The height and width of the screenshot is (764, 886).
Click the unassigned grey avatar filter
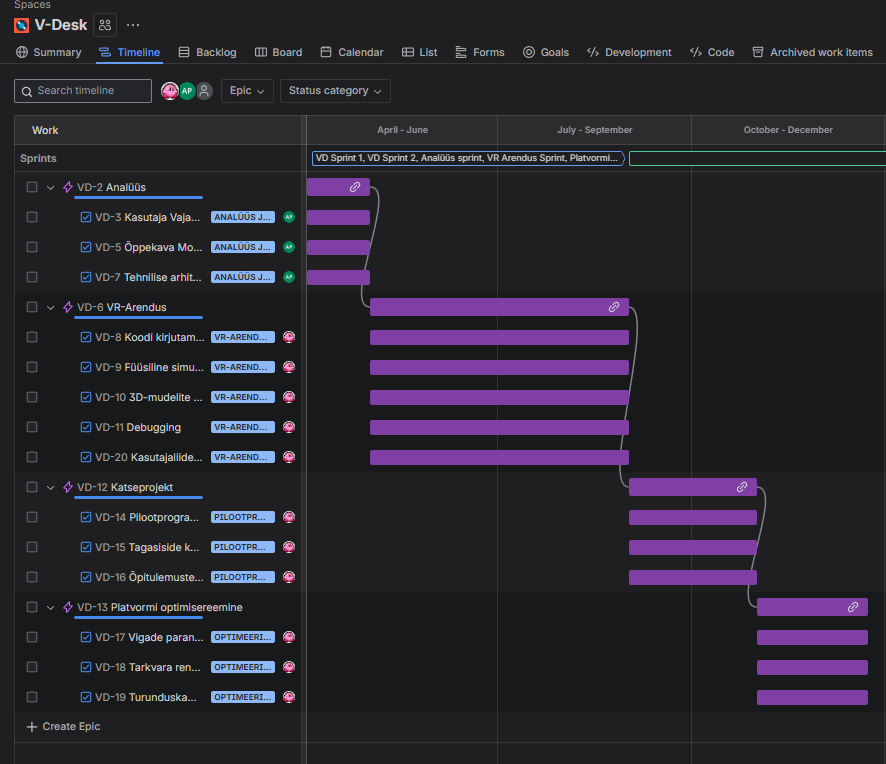coord(204,91)
